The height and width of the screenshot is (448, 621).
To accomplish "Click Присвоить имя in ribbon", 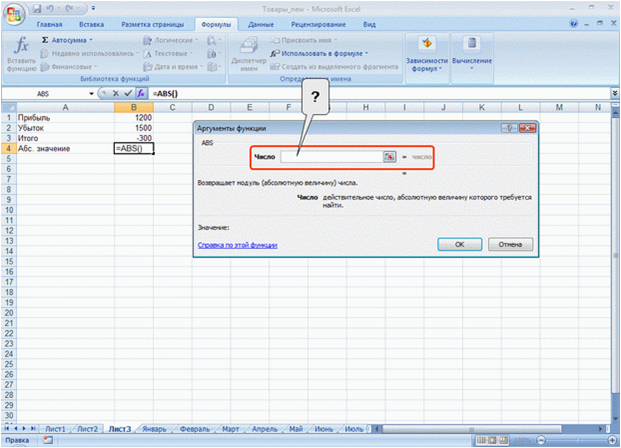I will point(304,40).
